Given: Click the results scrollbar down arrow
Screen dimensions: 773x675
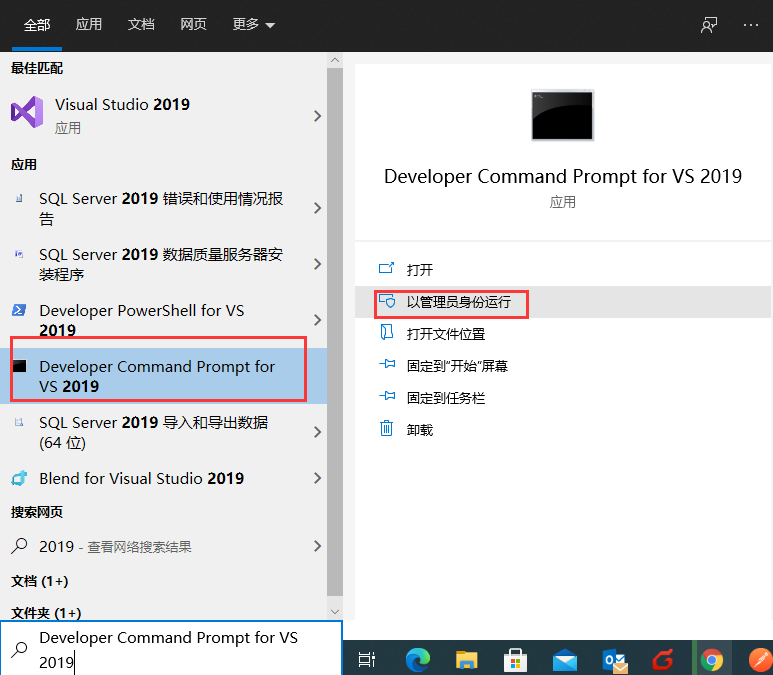Looking at the screenshot, I should point(335,612).
